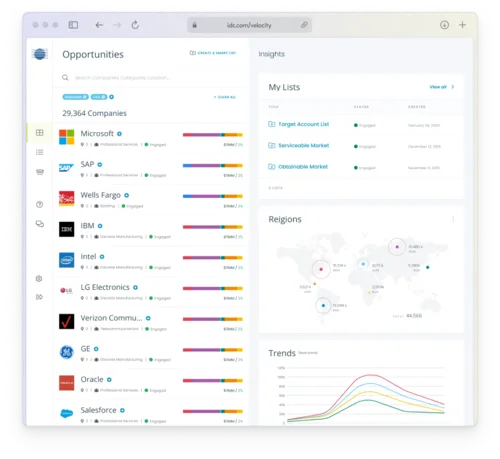
Task: Click the blue badge beside Wells Fargo
Action: pyautogui.click(x=127, y=195)
